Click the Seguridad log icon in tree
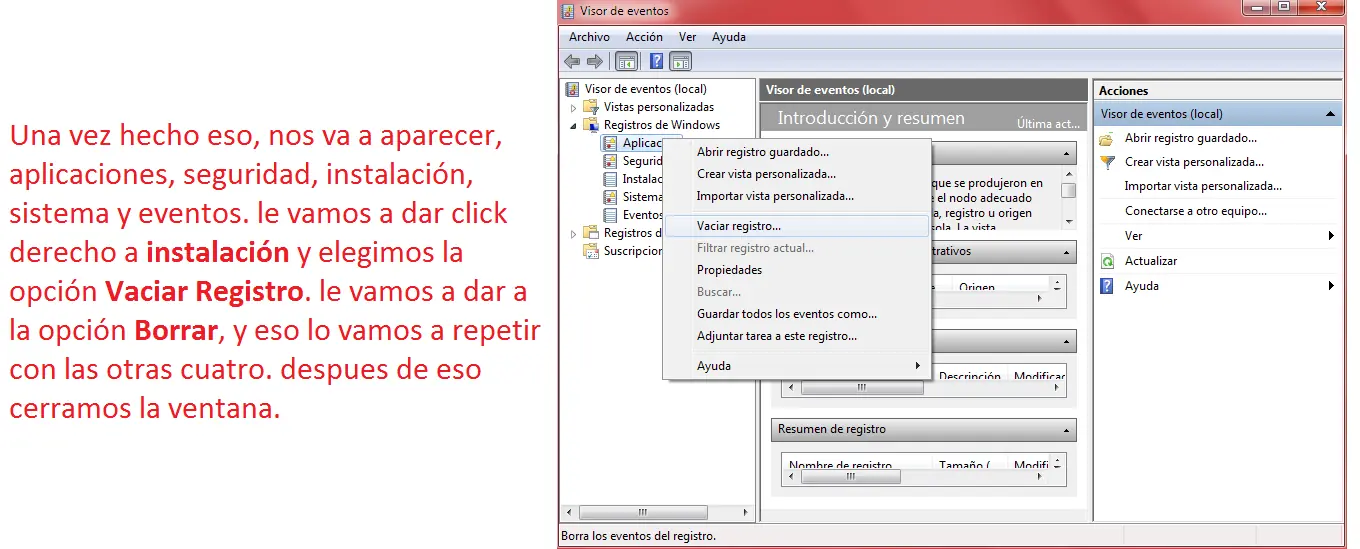Screen dimensions: 1360x549 611,161
